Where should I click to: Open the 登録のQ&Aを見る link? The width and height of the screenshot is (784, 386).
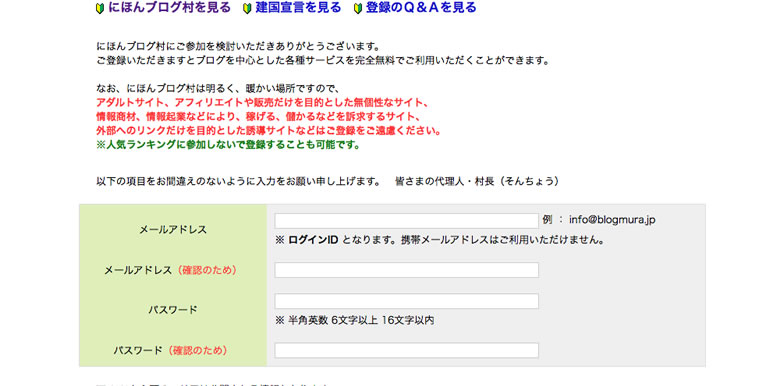point(421,8)
